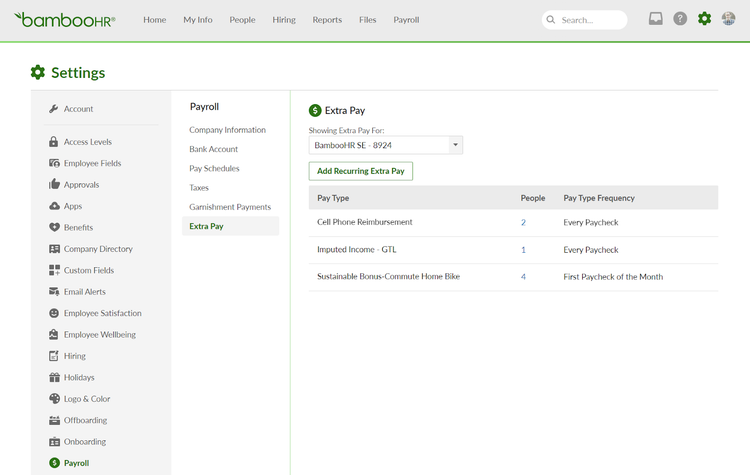Select the Benefits heart icon

pos(54,227)
